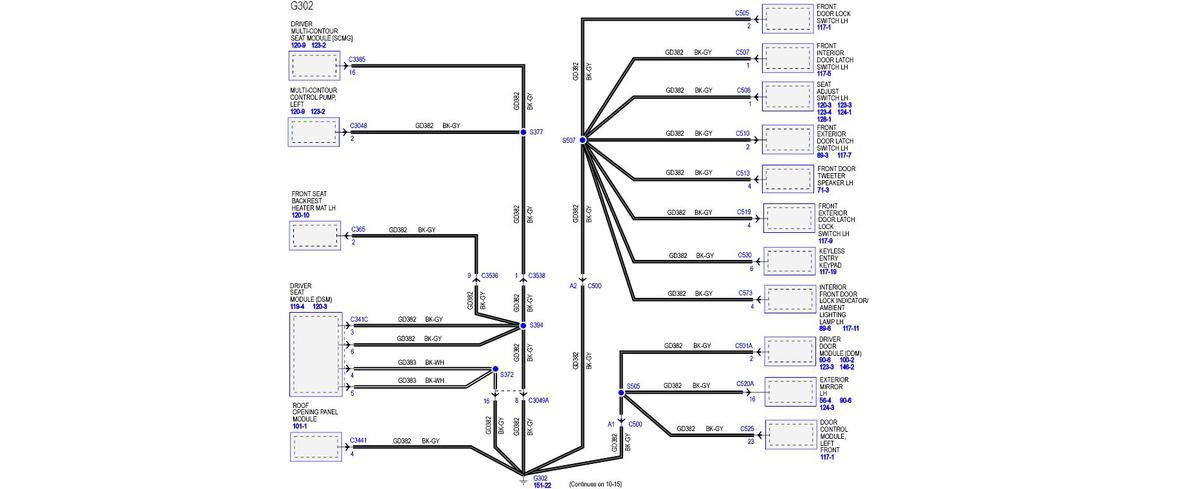
Task: Follow reference 117-9 for door latch lock switch
Action: 824,241
